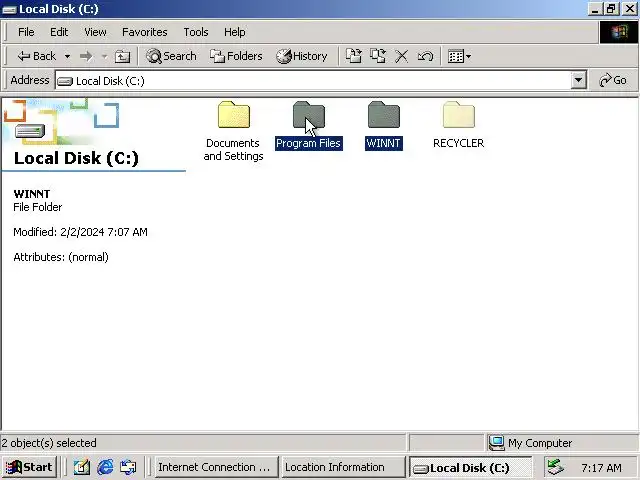
Task: Expand the Address bar dropdown list
Action: [x=578, y=80]
